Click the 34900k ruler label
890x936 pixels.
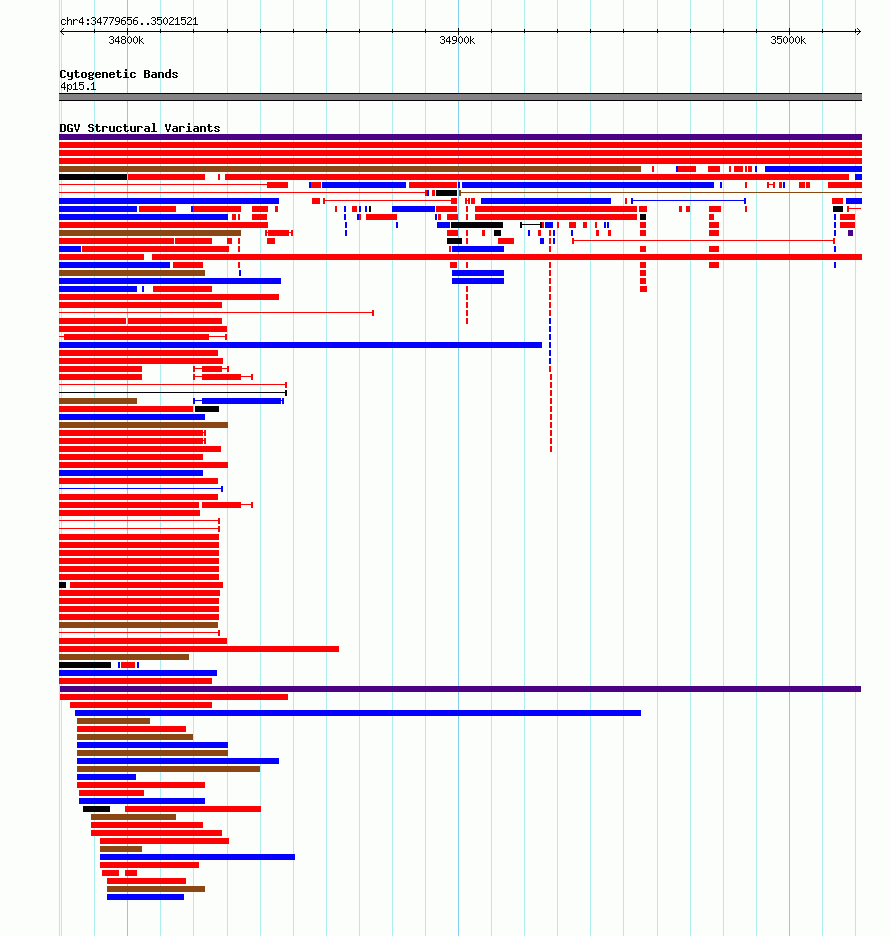tap(457, 41)
